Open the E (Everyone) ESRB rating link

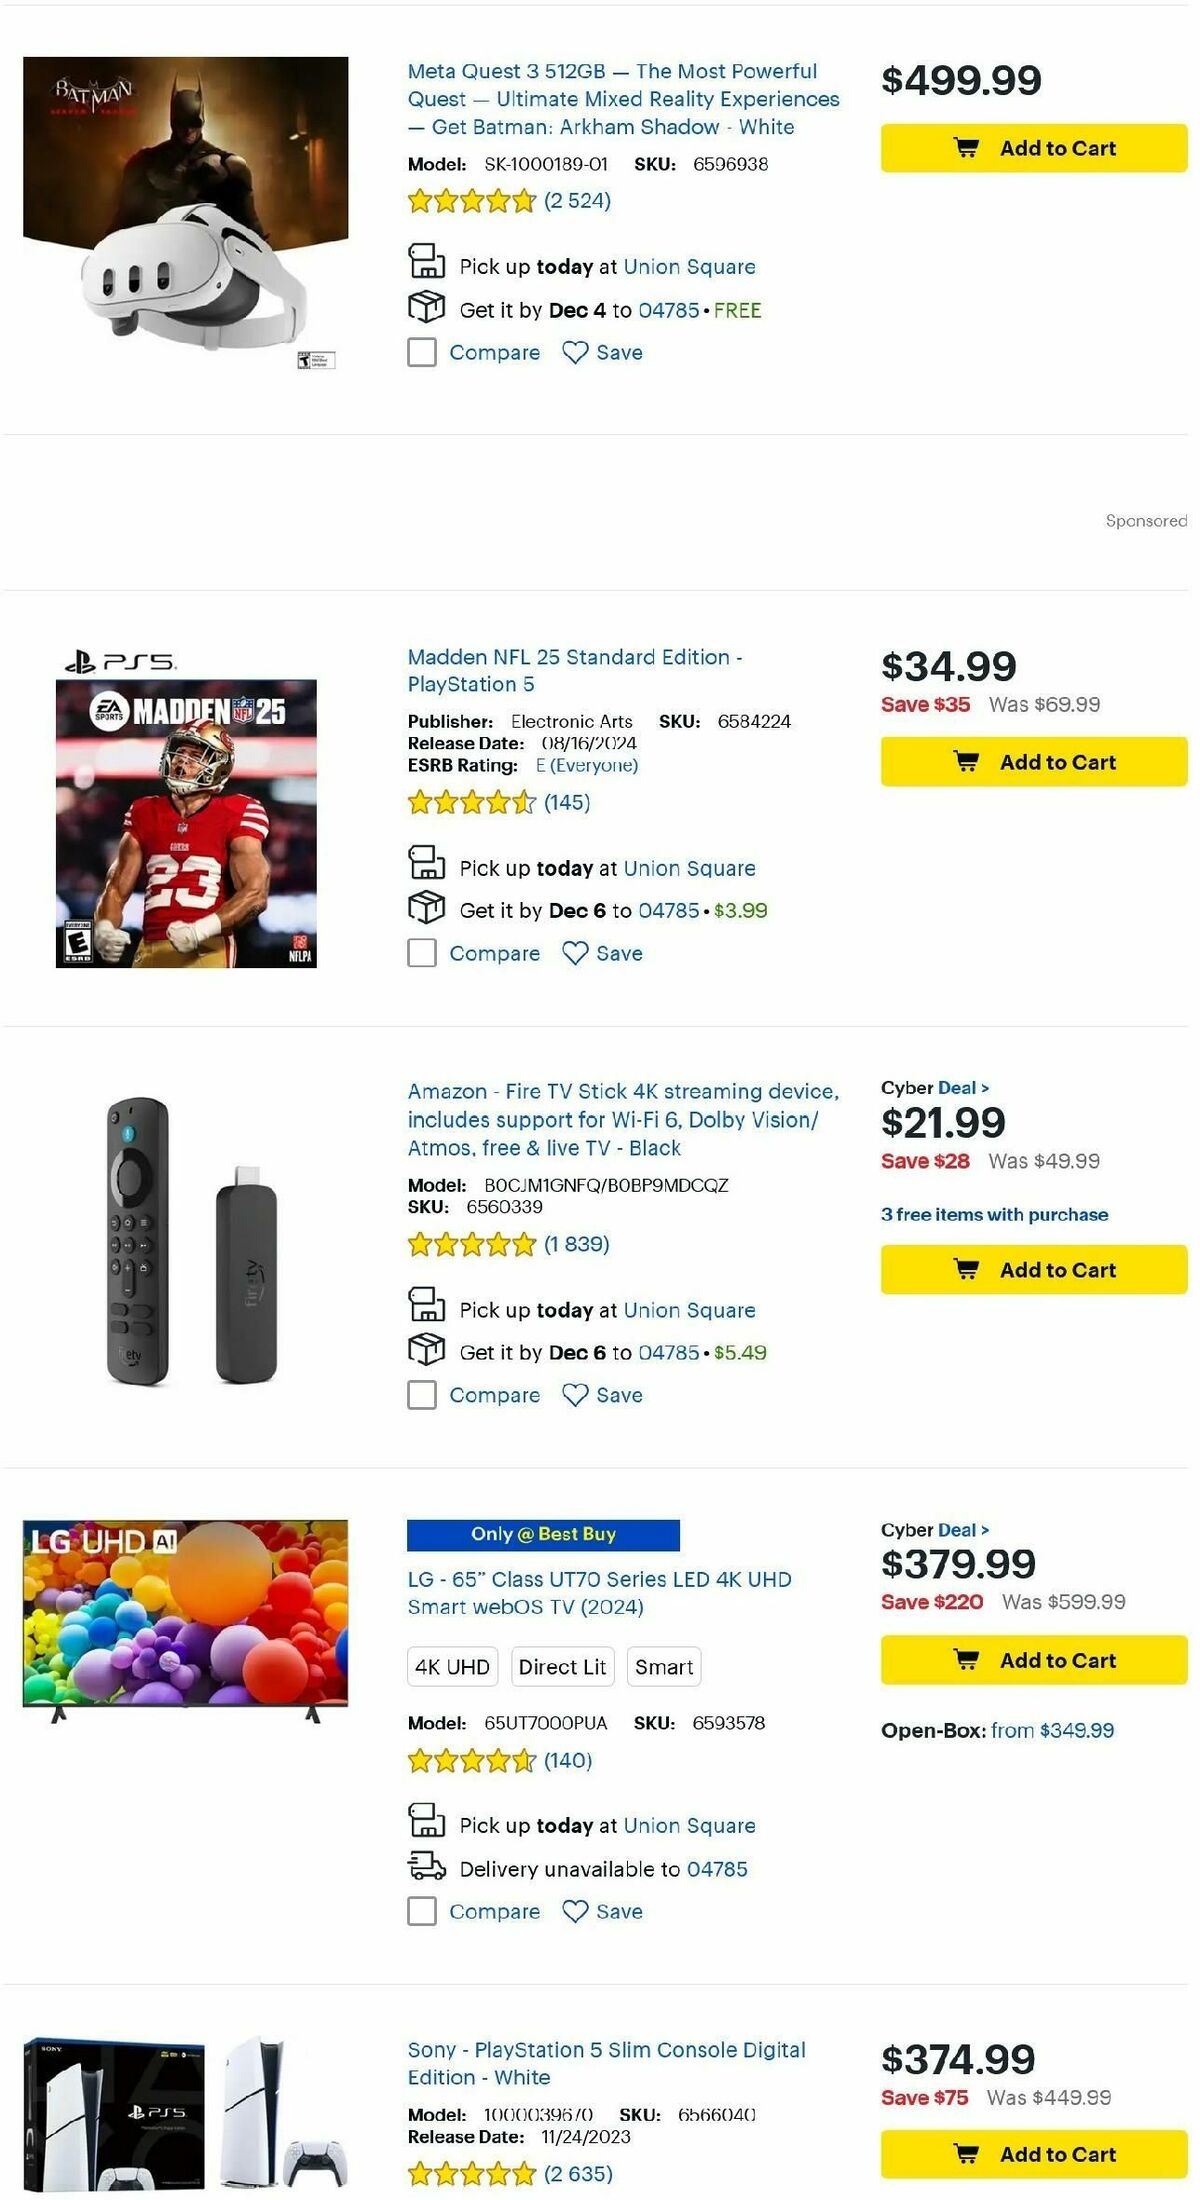[587, 764]
